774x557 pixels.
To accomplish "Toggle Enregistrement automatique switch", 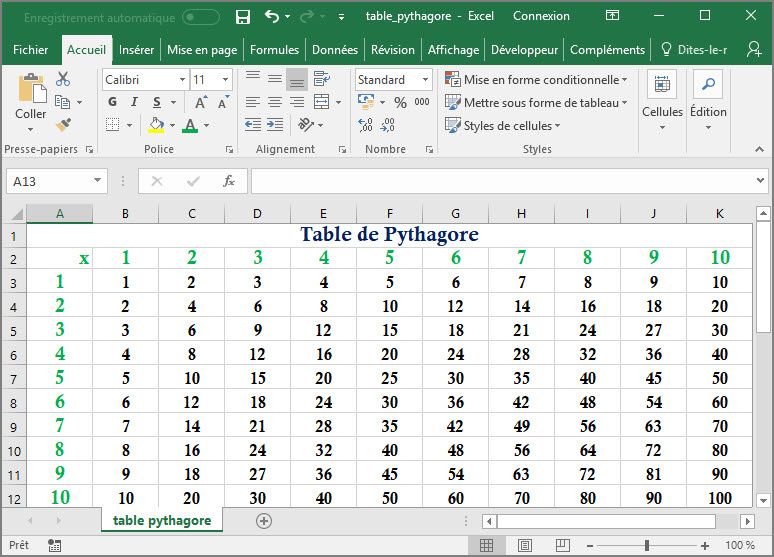I will pos(200,18).
